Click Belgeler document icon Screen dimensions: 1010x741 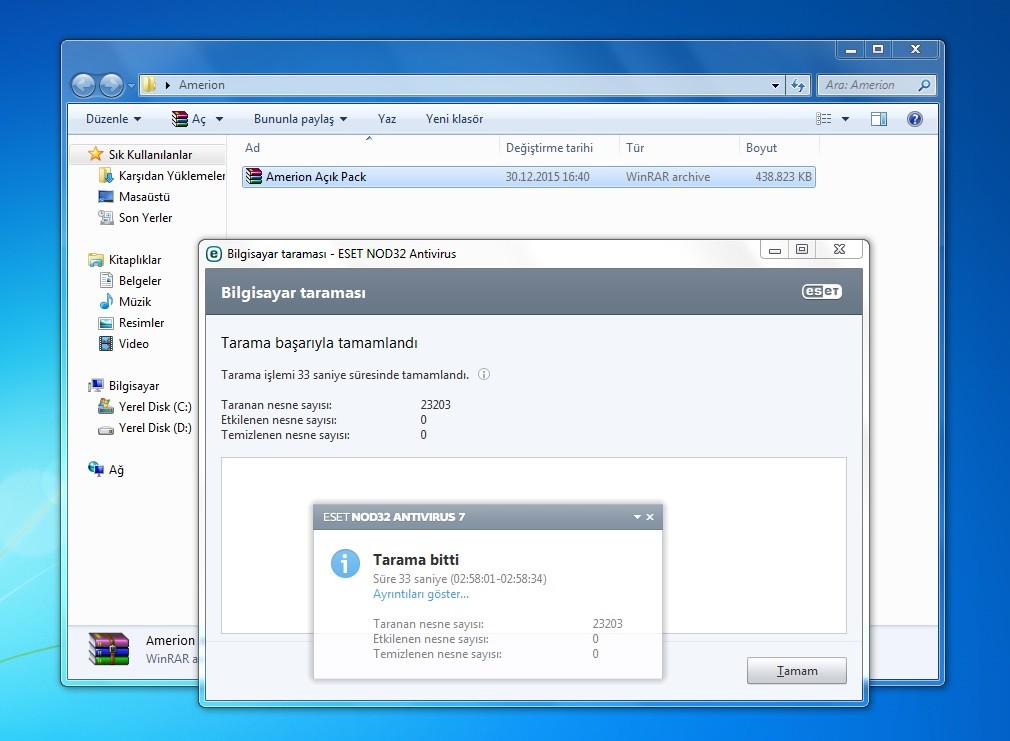(106, 280)
